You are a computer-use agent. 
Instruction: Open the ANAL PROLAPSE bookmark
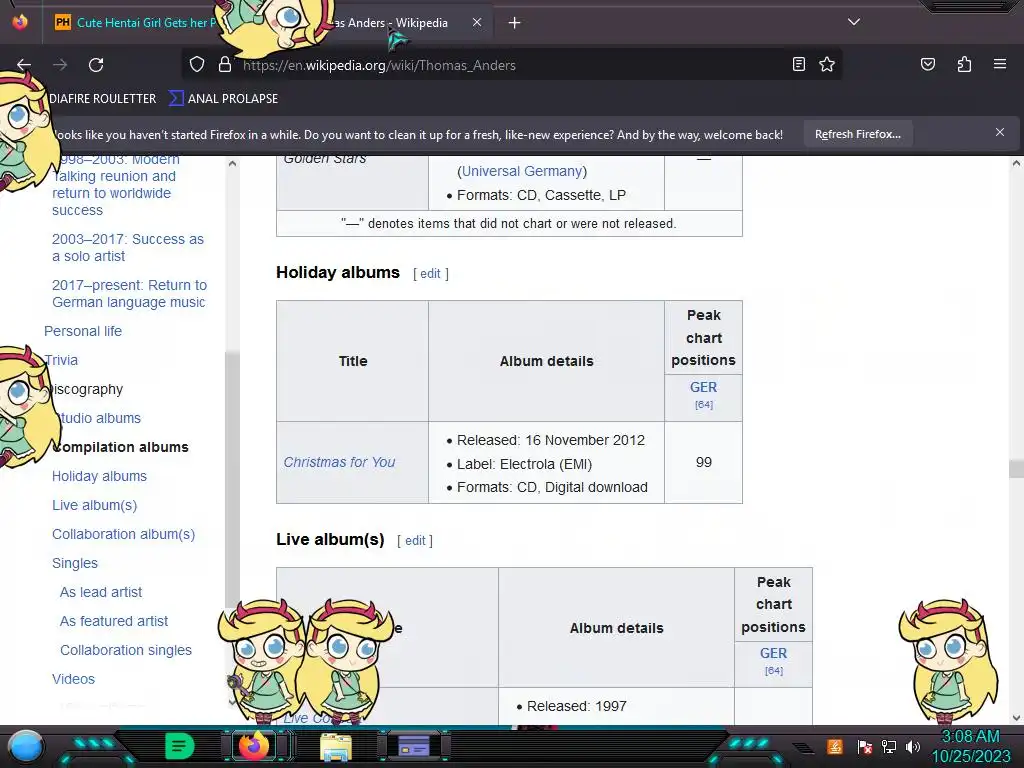(223, 99)
